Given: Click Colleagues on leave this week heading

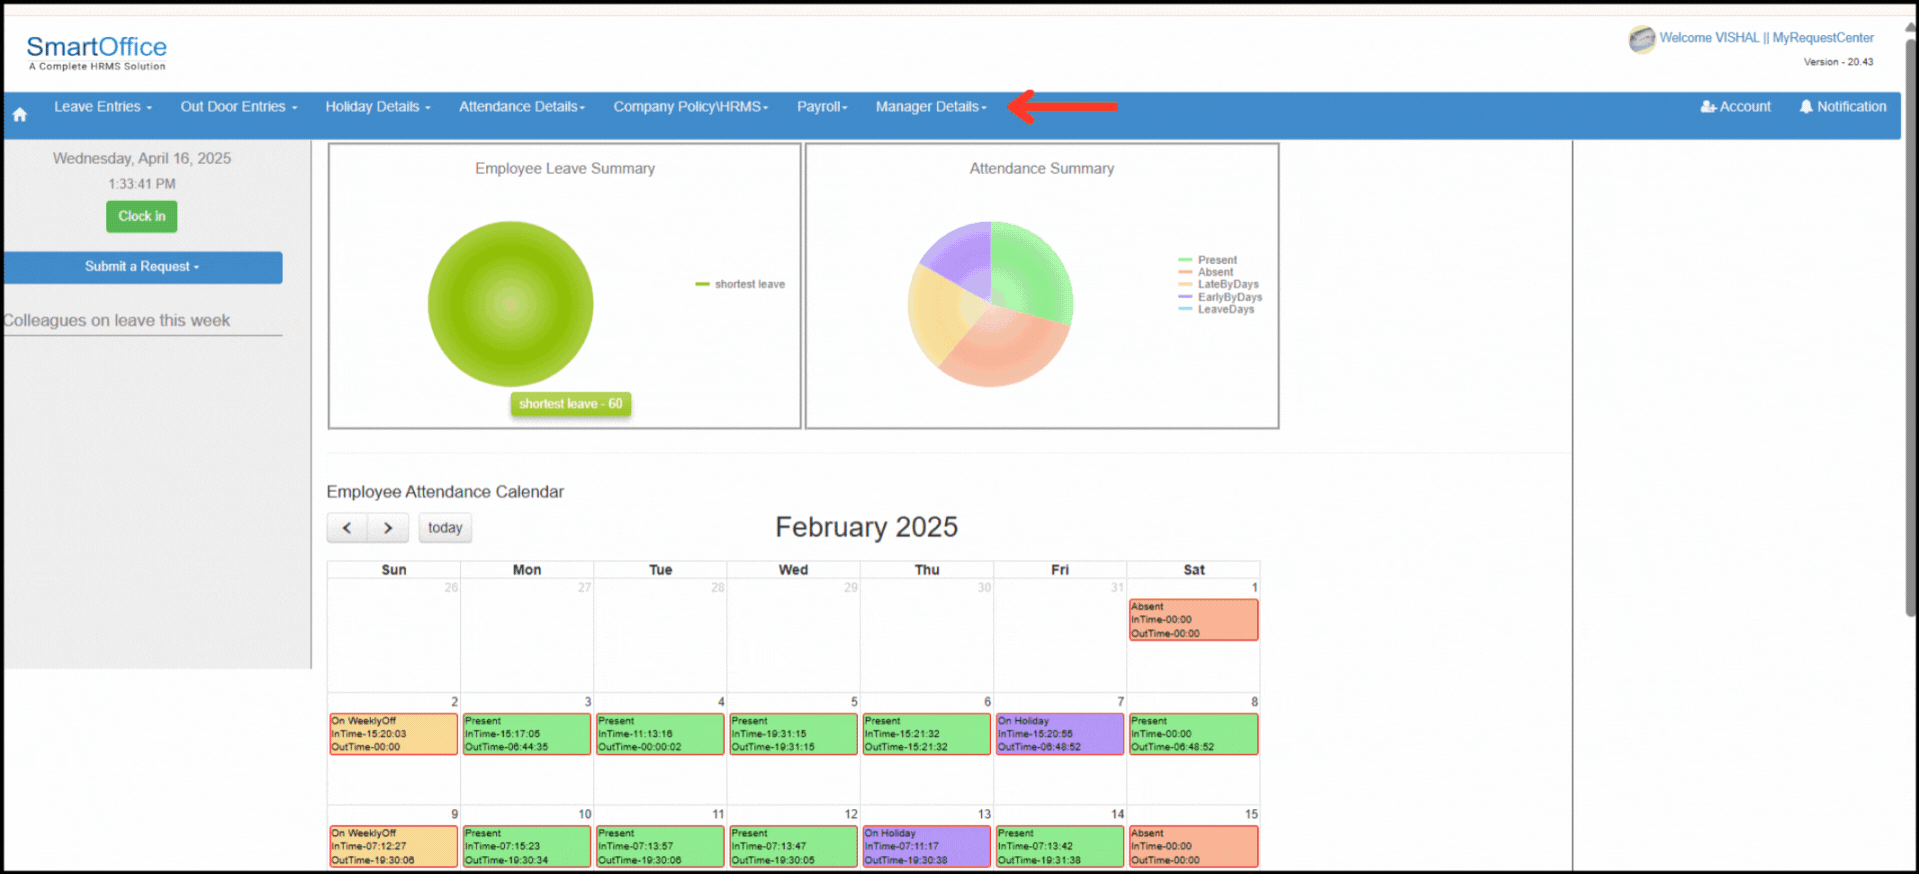Looking at the screenshot, I should click(x=116, y=321).
